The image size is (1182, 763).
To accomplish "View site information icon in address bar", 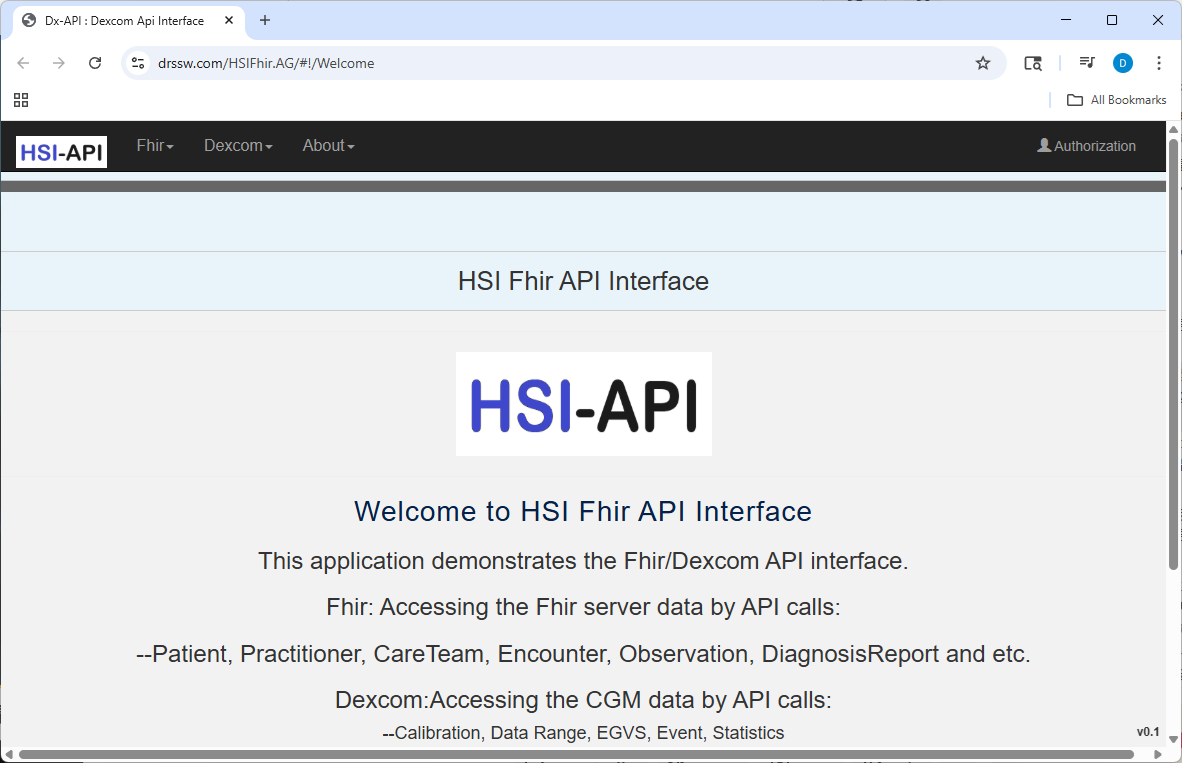I will tap(138, 63).
